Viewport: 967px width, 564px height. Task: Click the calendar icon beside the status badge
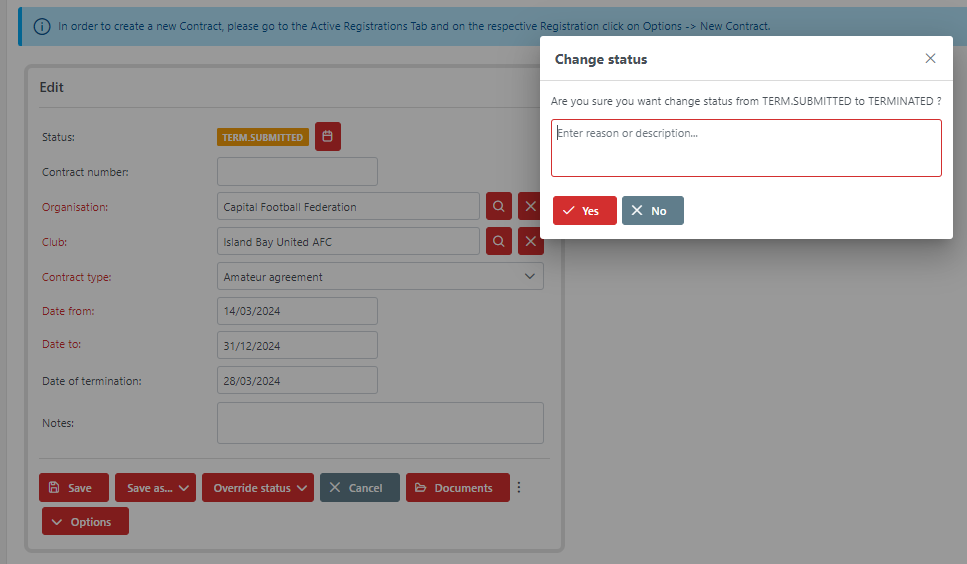[x=327, y=137]
